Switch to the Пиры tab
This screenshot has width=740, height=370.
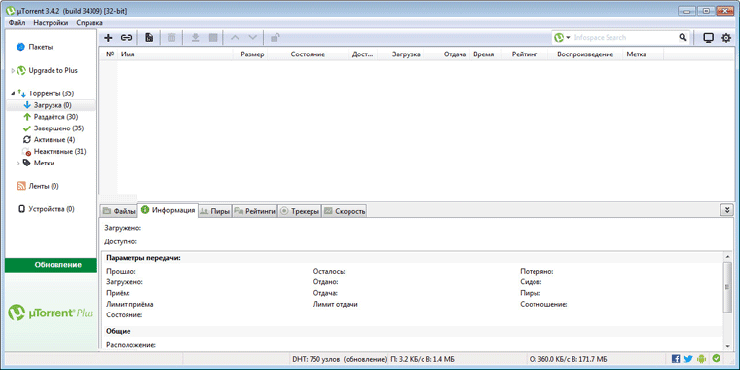(x=215, y=211)
